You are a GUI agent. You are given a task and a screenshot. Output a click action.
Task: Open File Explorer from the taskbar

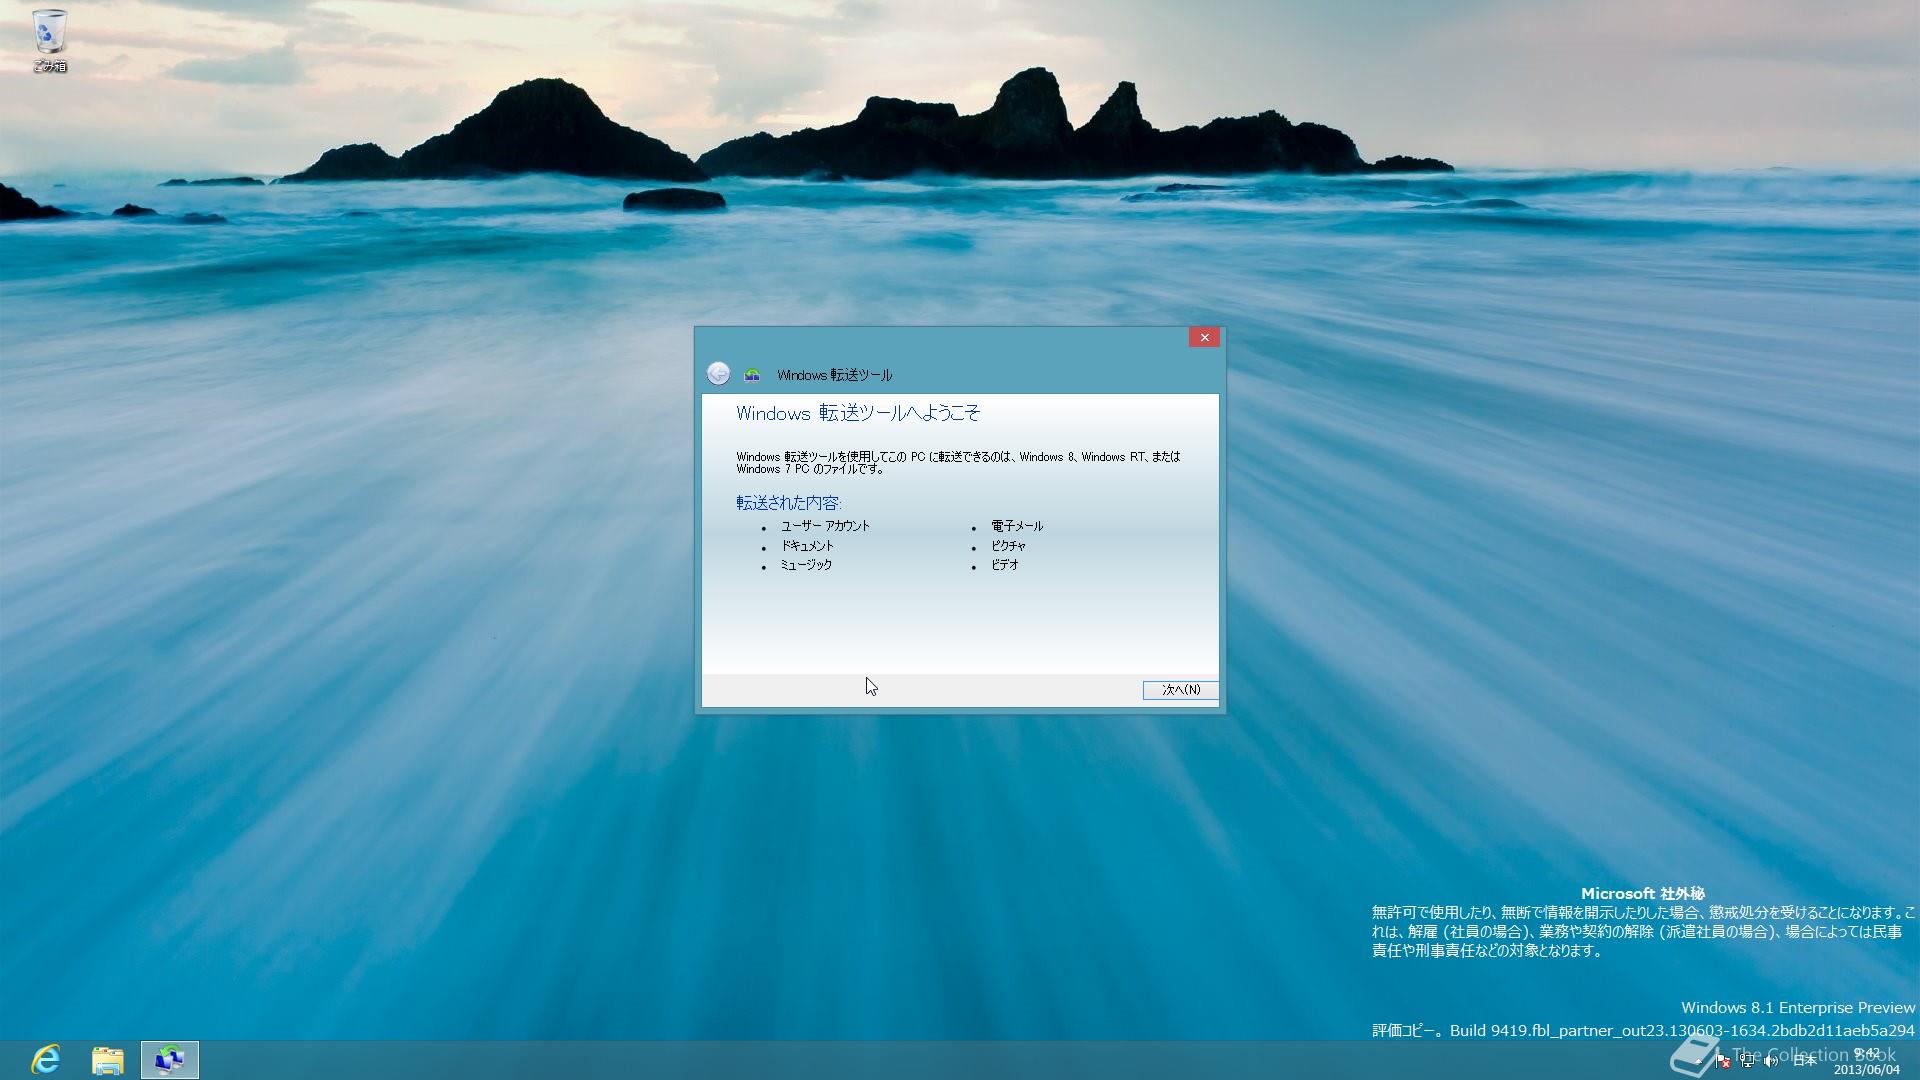click(x=108, y=1060)
